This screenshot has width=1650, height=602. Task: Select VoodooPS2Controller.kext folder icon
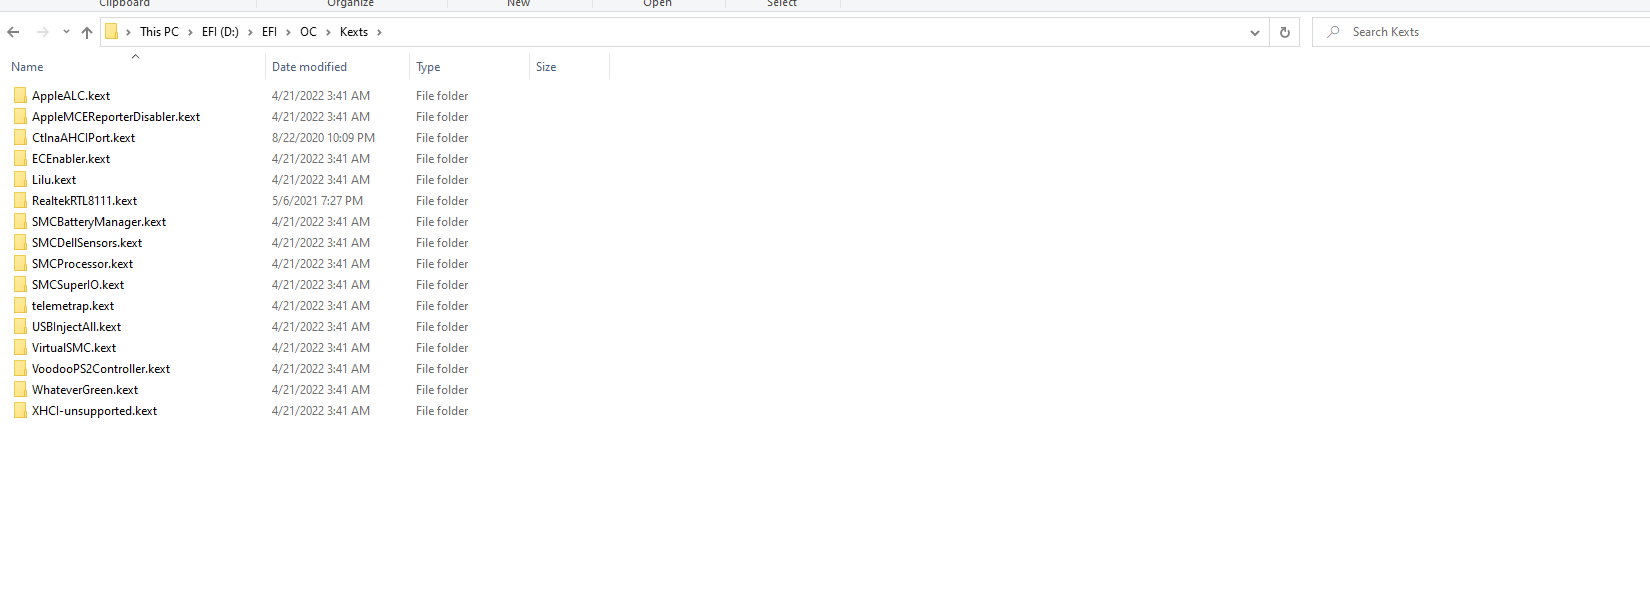(x=20, y=369)
